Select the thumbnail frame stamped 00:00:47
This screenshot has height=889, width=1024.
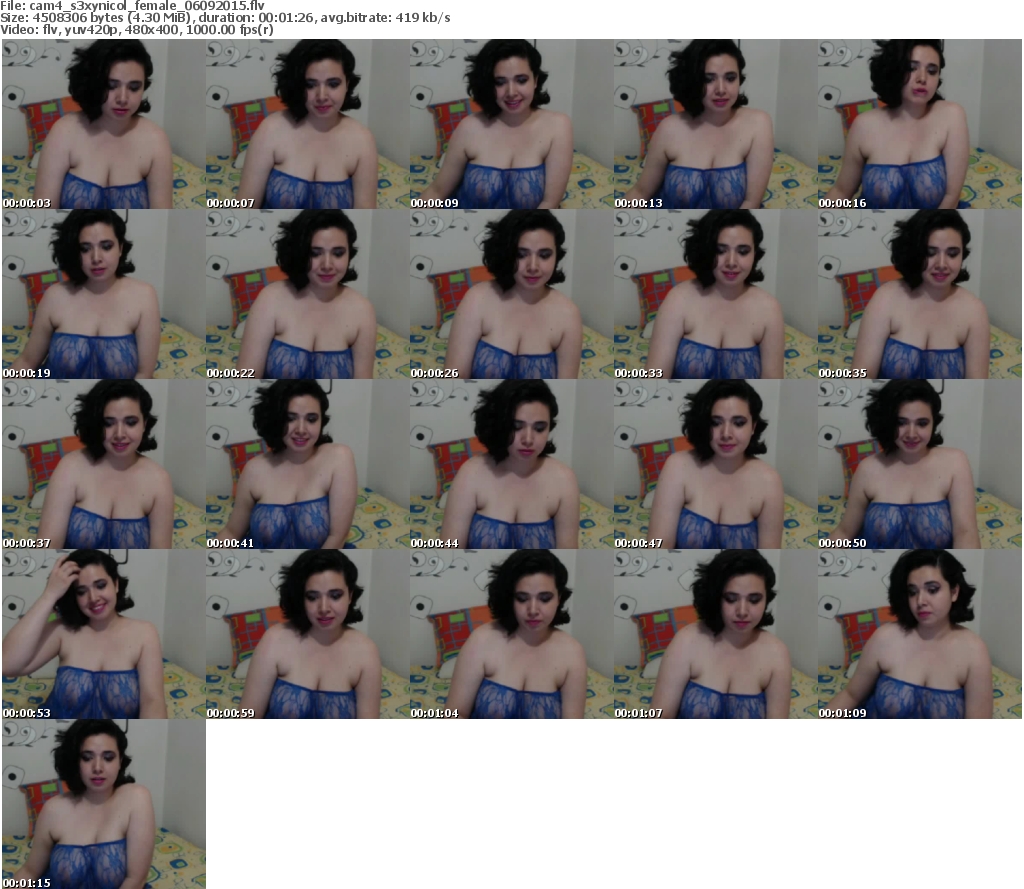click(716, 464)
